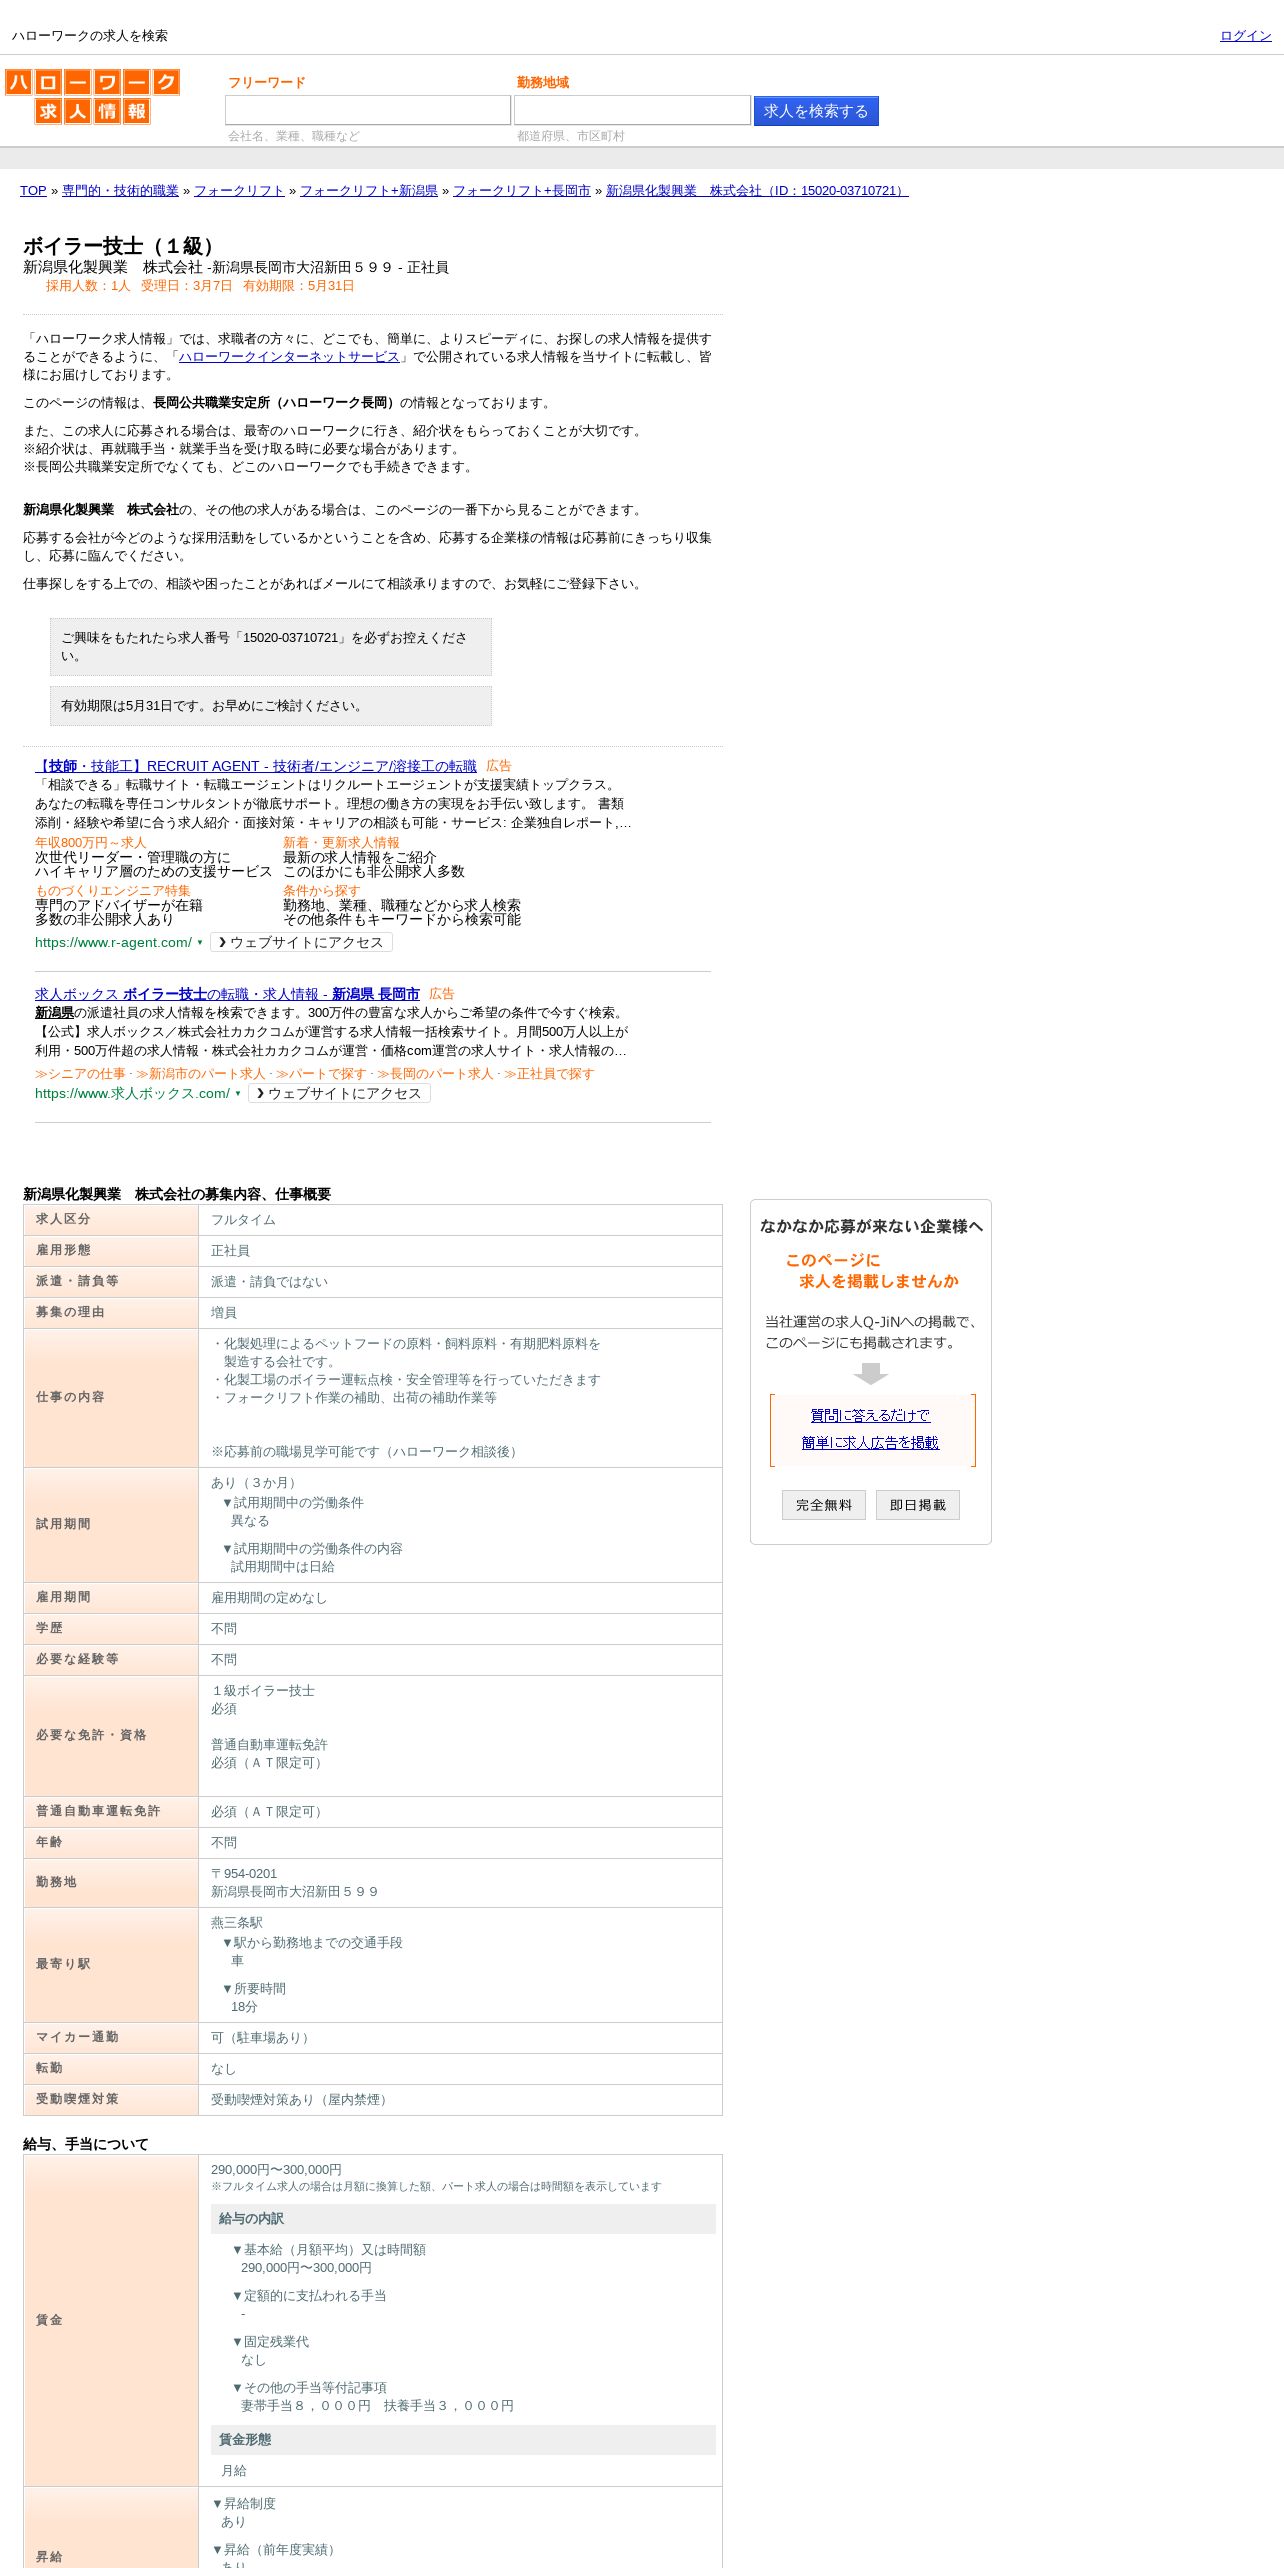Image resolution: width=1284 pixels, height=2568 pixels.
Task: Open ハローワークインターネットサービス link
Action: (x=289, y=357)
